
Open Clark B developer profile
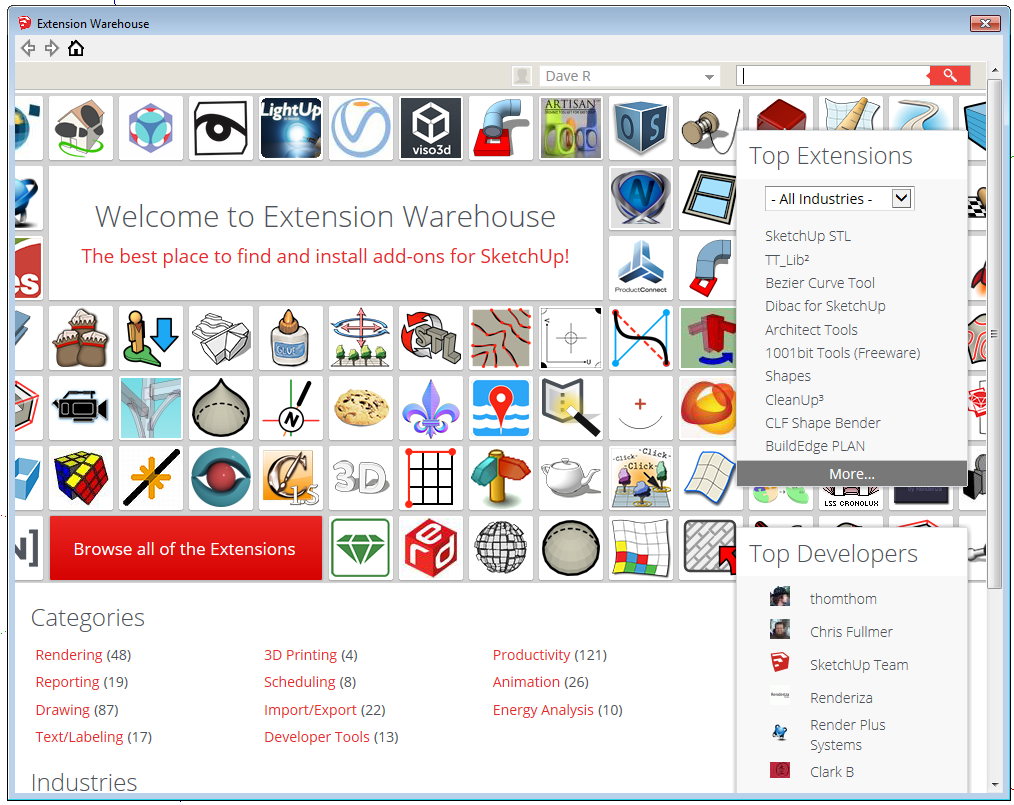coord(832,772)
